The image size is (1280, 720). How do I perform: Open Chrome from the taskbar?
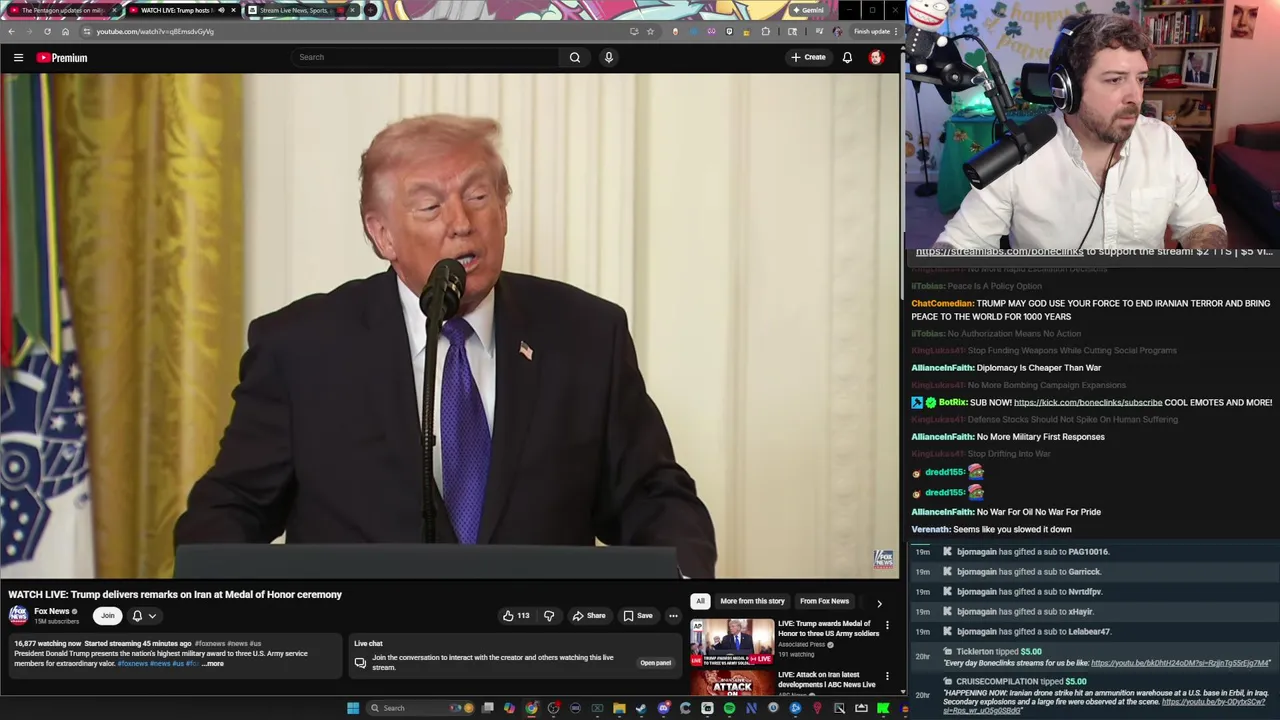pos(531,708)
